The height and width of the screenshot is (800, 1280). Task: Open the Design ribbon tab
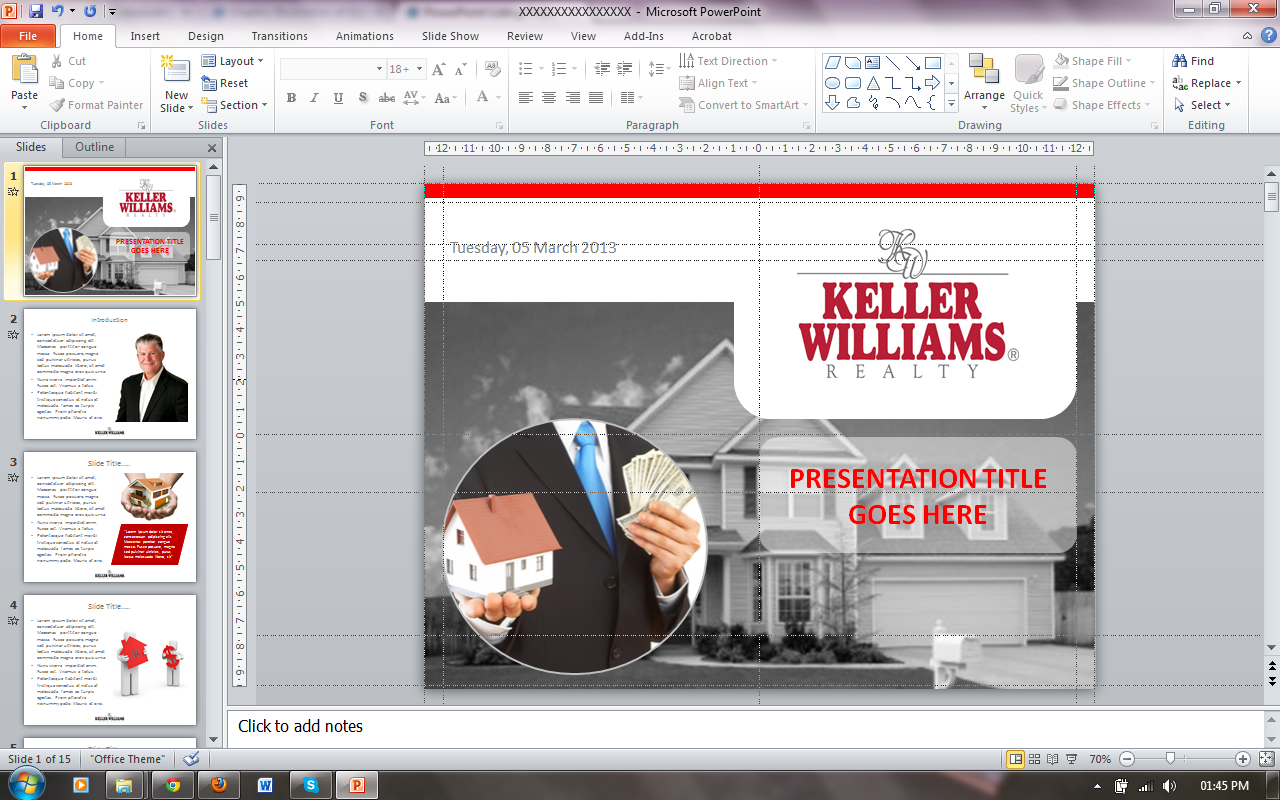point(206,36)
